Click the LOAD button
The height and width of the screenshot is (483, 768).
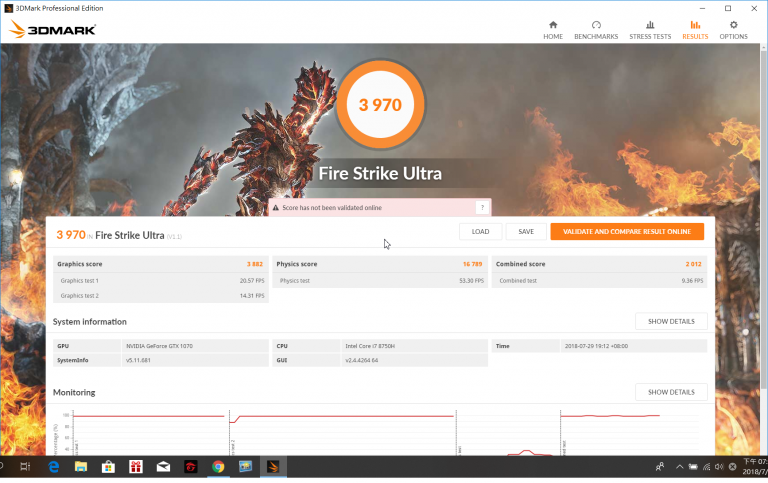coord(480,232)
